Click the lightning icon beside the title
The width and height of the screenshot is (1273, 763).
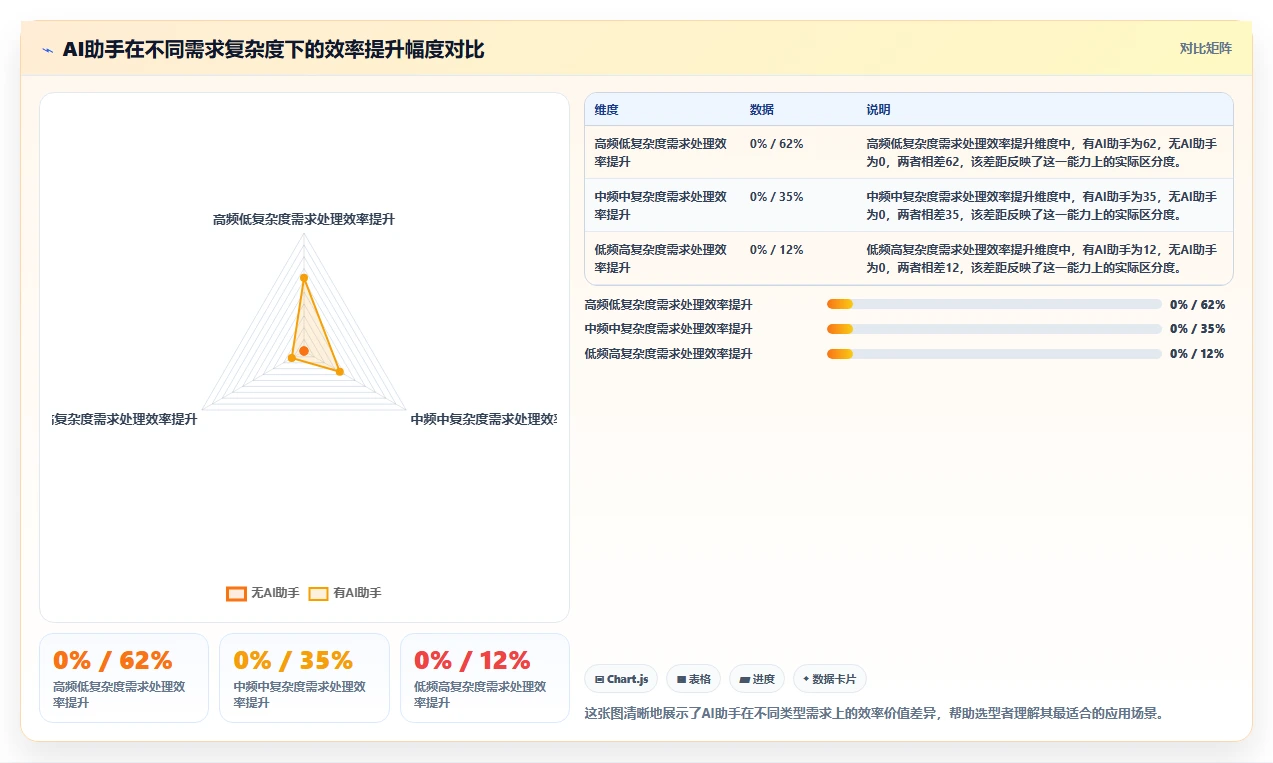47,50
